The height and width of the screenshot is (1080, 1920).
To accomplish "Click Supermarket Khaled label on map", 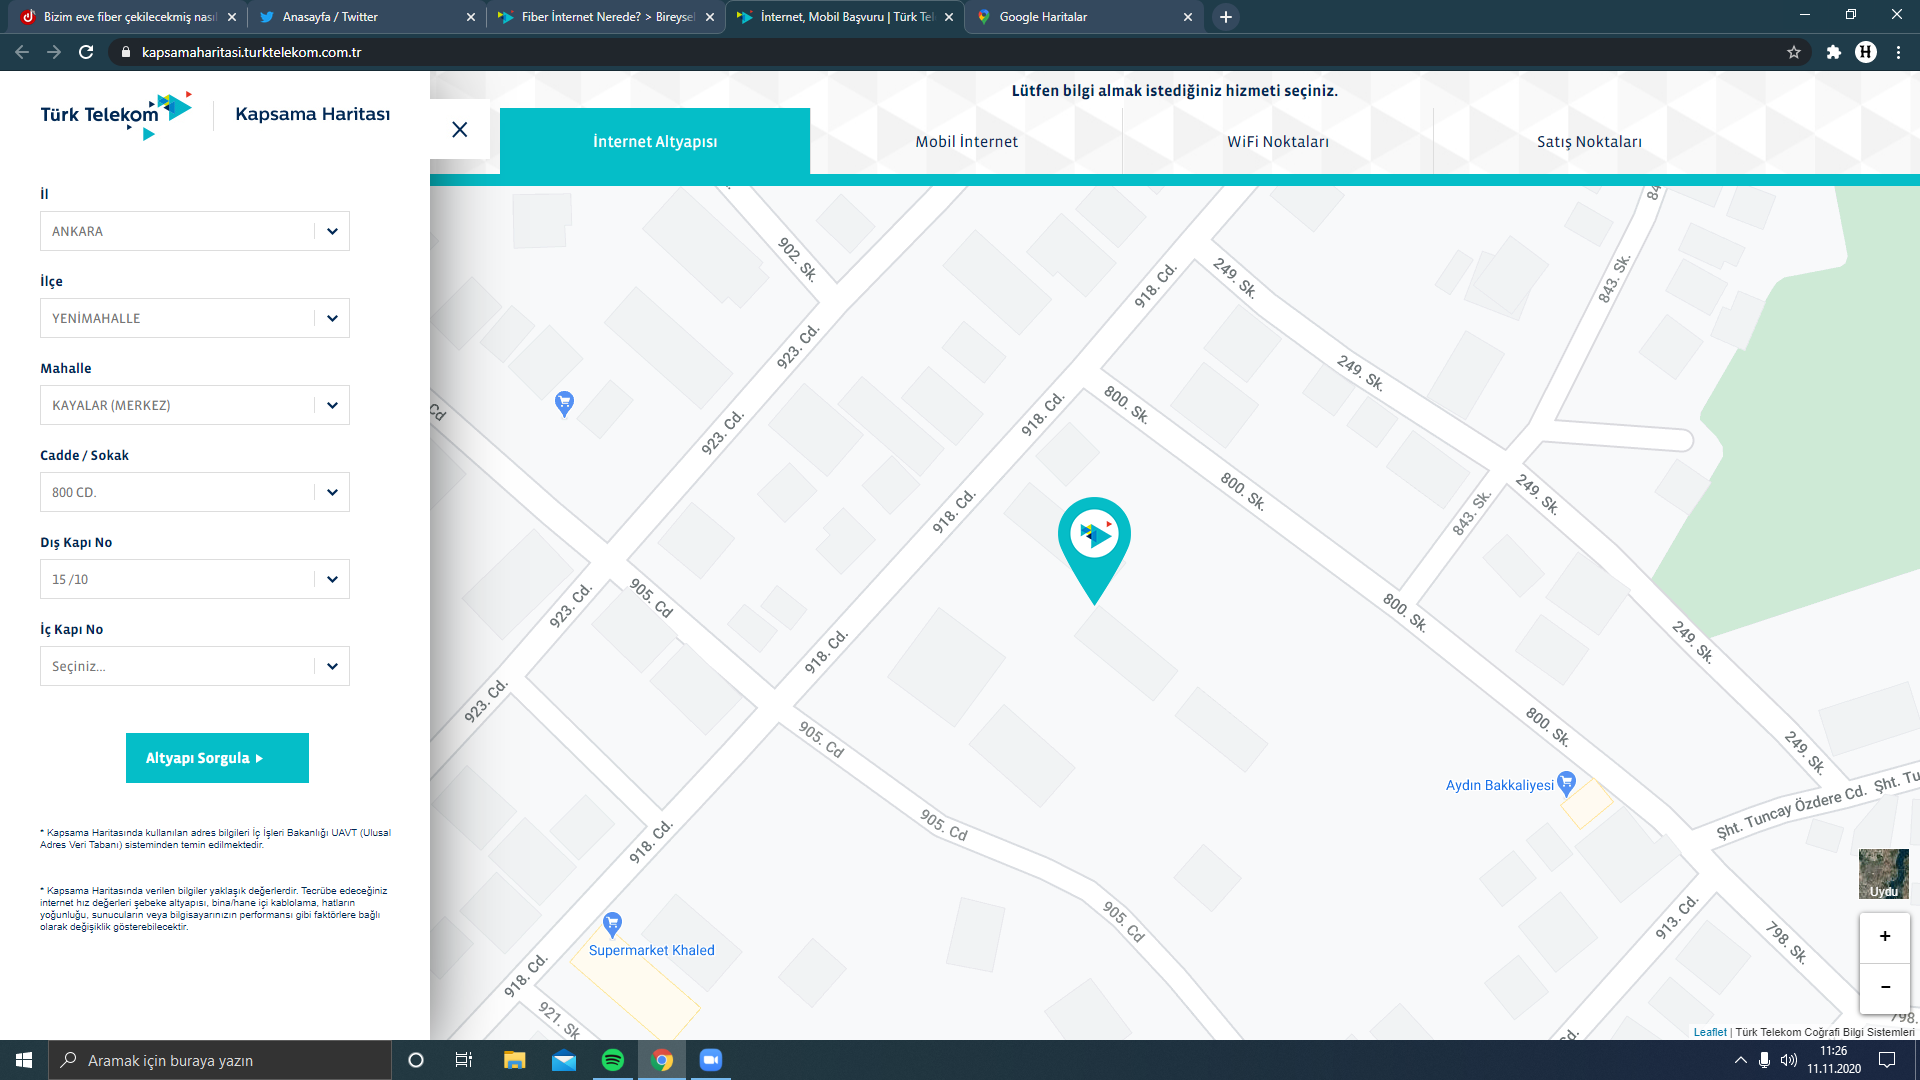I will [x=652, y=950].
